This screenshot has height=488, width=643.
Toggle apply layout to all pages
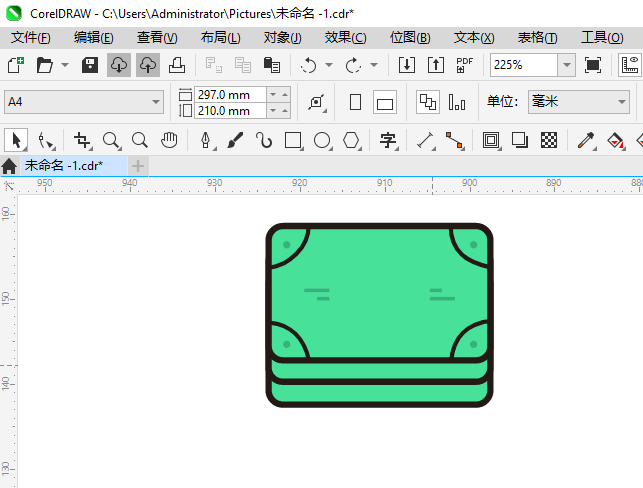(x=428, y=102)
